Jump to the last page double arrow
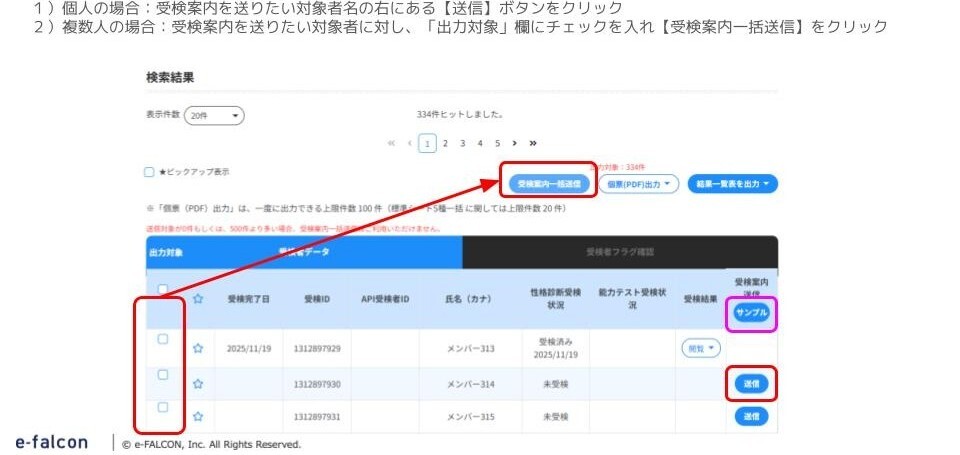Viewport: 960px width, 455px height. pyautogui.click(x=532, y=143)
